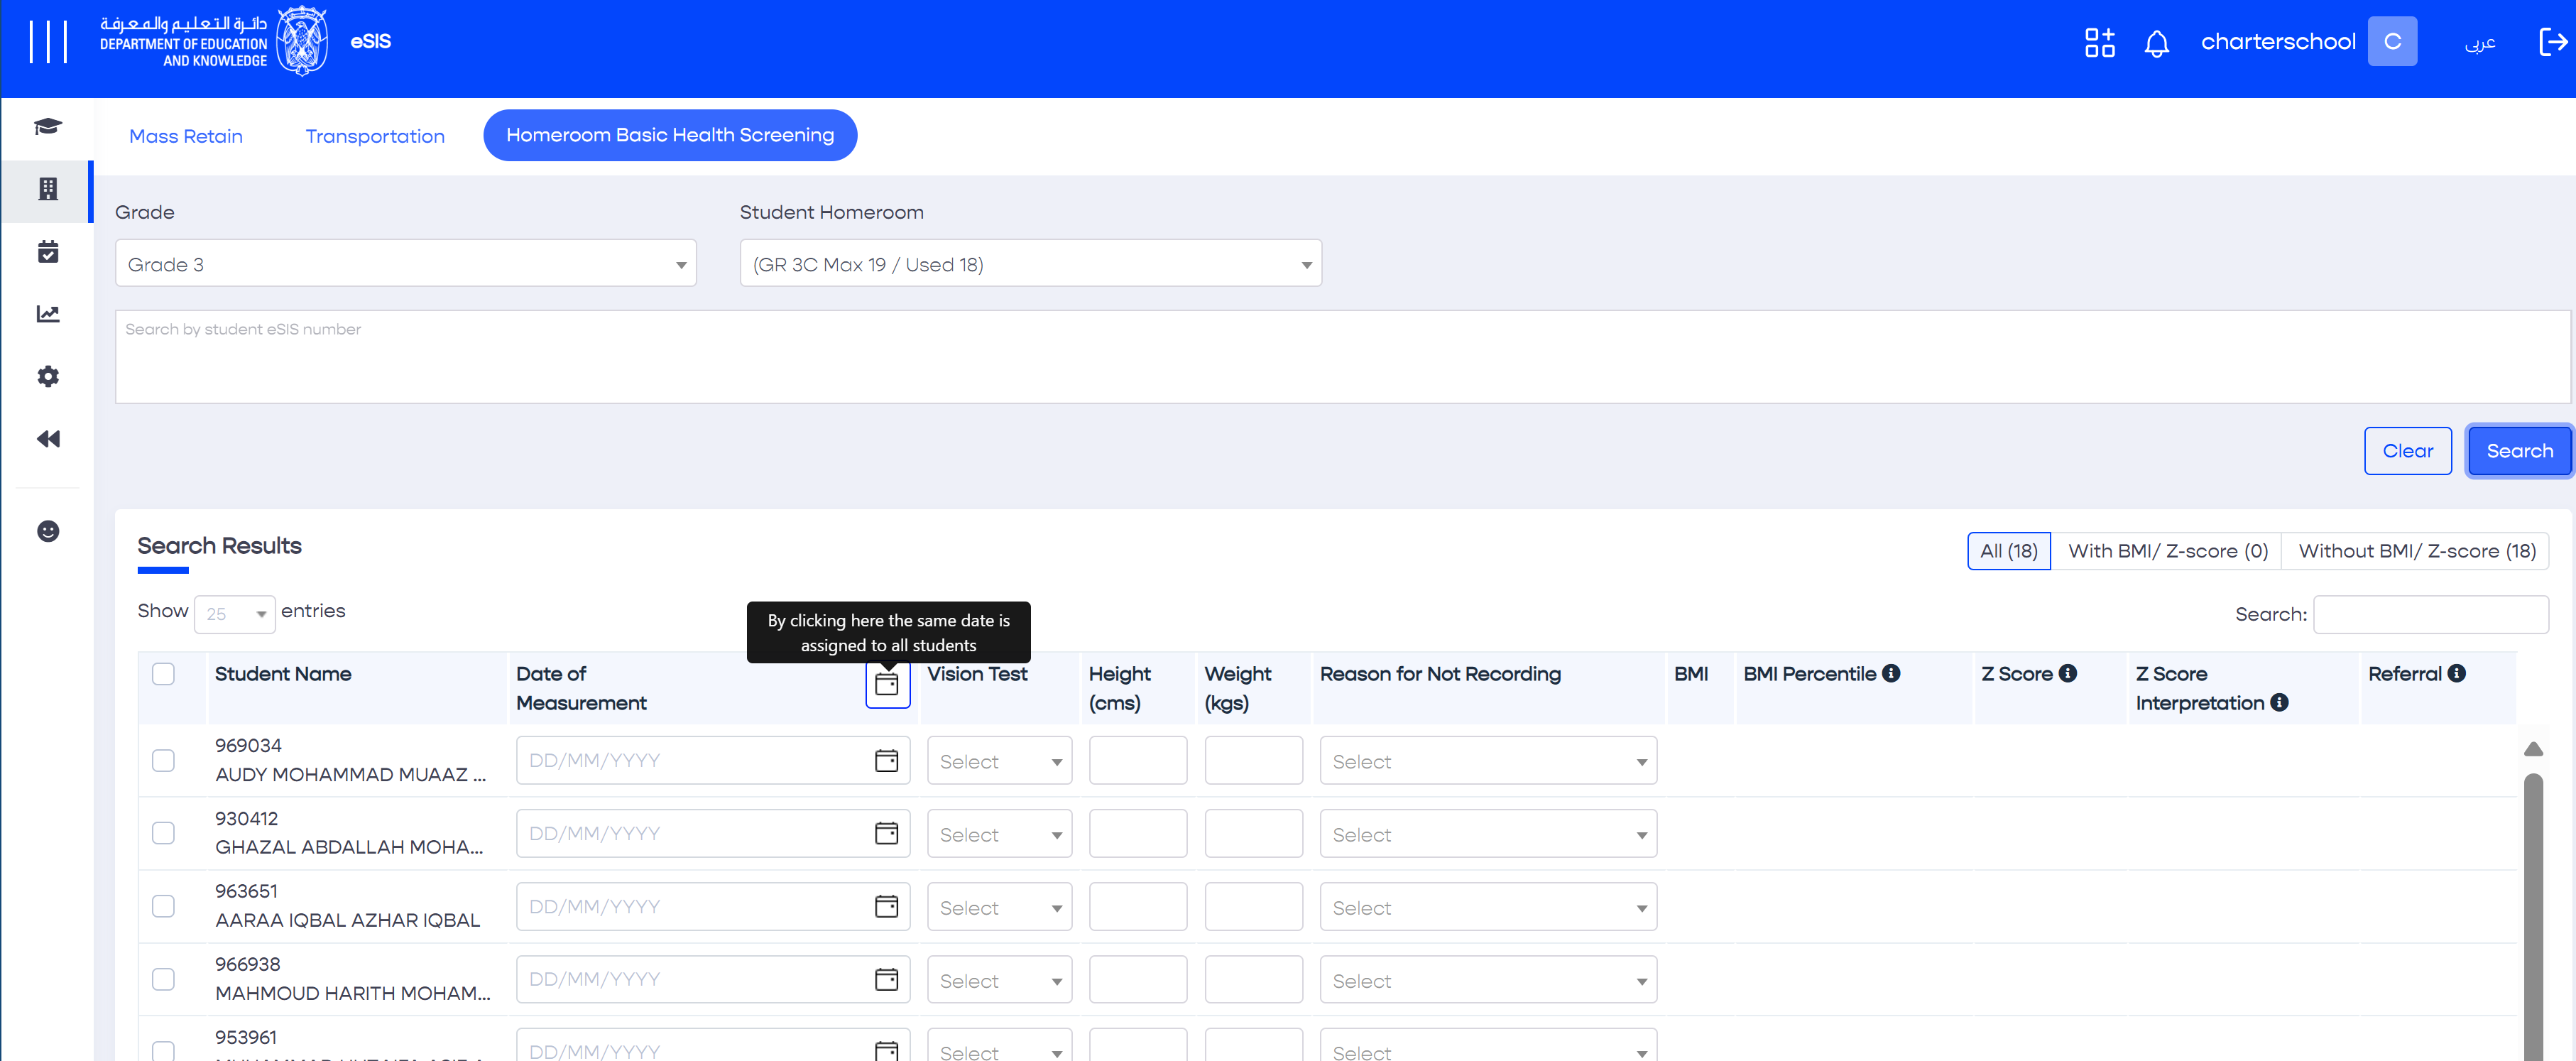The width and height of the screenshot is (2576, 1061).
Task: Click the notification bell icon
Action: click(x=2156, y=43)
